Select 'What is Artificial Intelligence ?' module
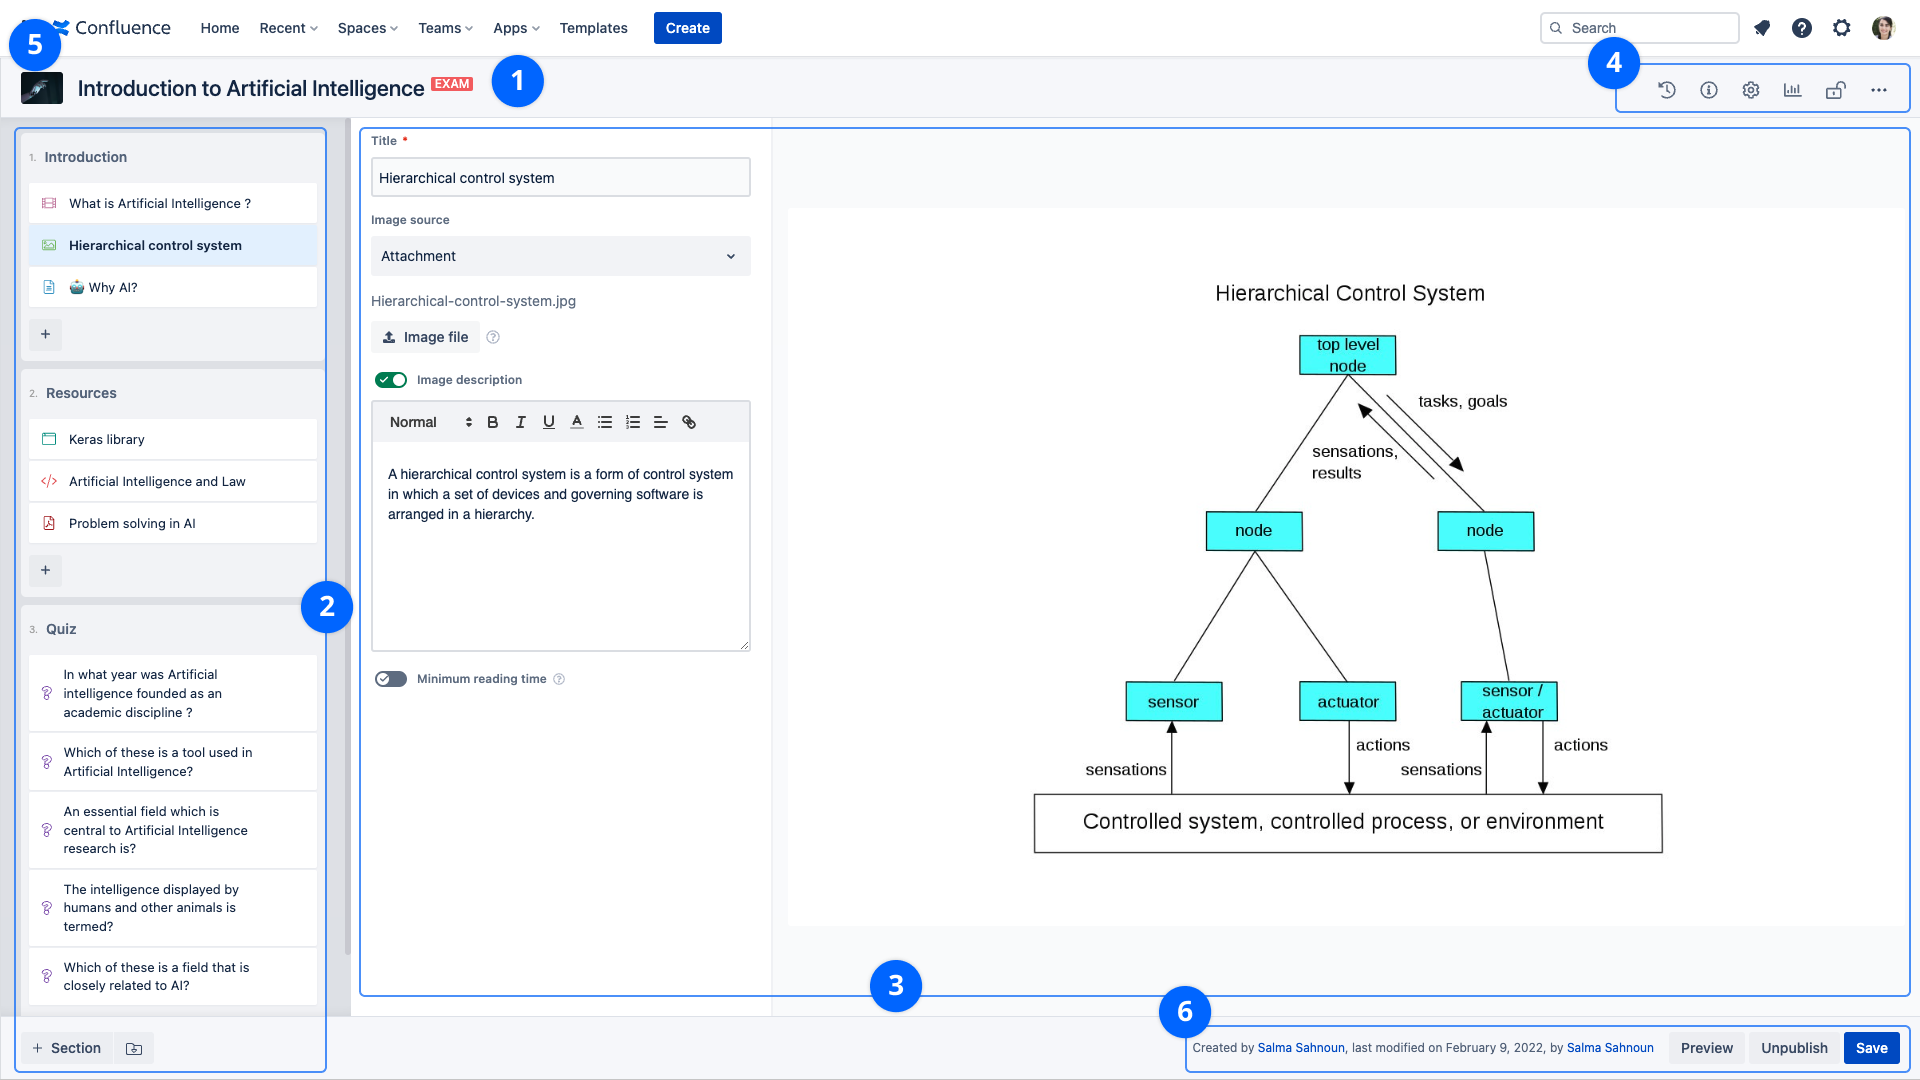Screen dimensions: 1920x1080 pos(173,203)
